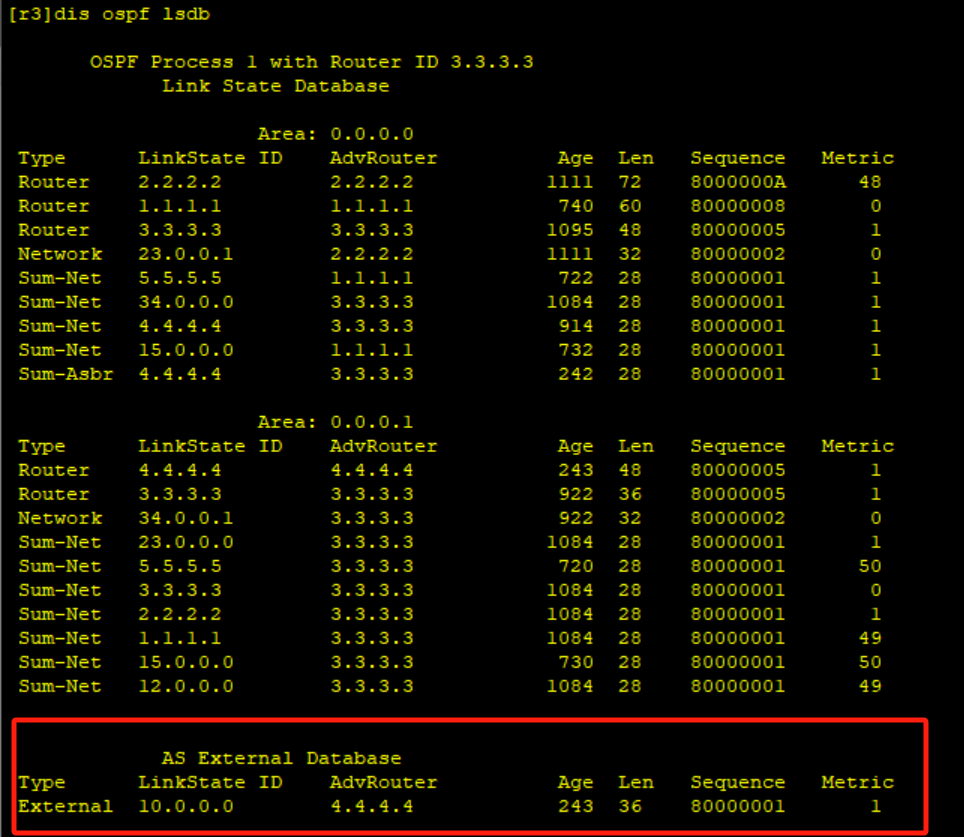Screen dimensions: 964x837
Task: Click length value '72'
Action: click(x=630, y=182)
